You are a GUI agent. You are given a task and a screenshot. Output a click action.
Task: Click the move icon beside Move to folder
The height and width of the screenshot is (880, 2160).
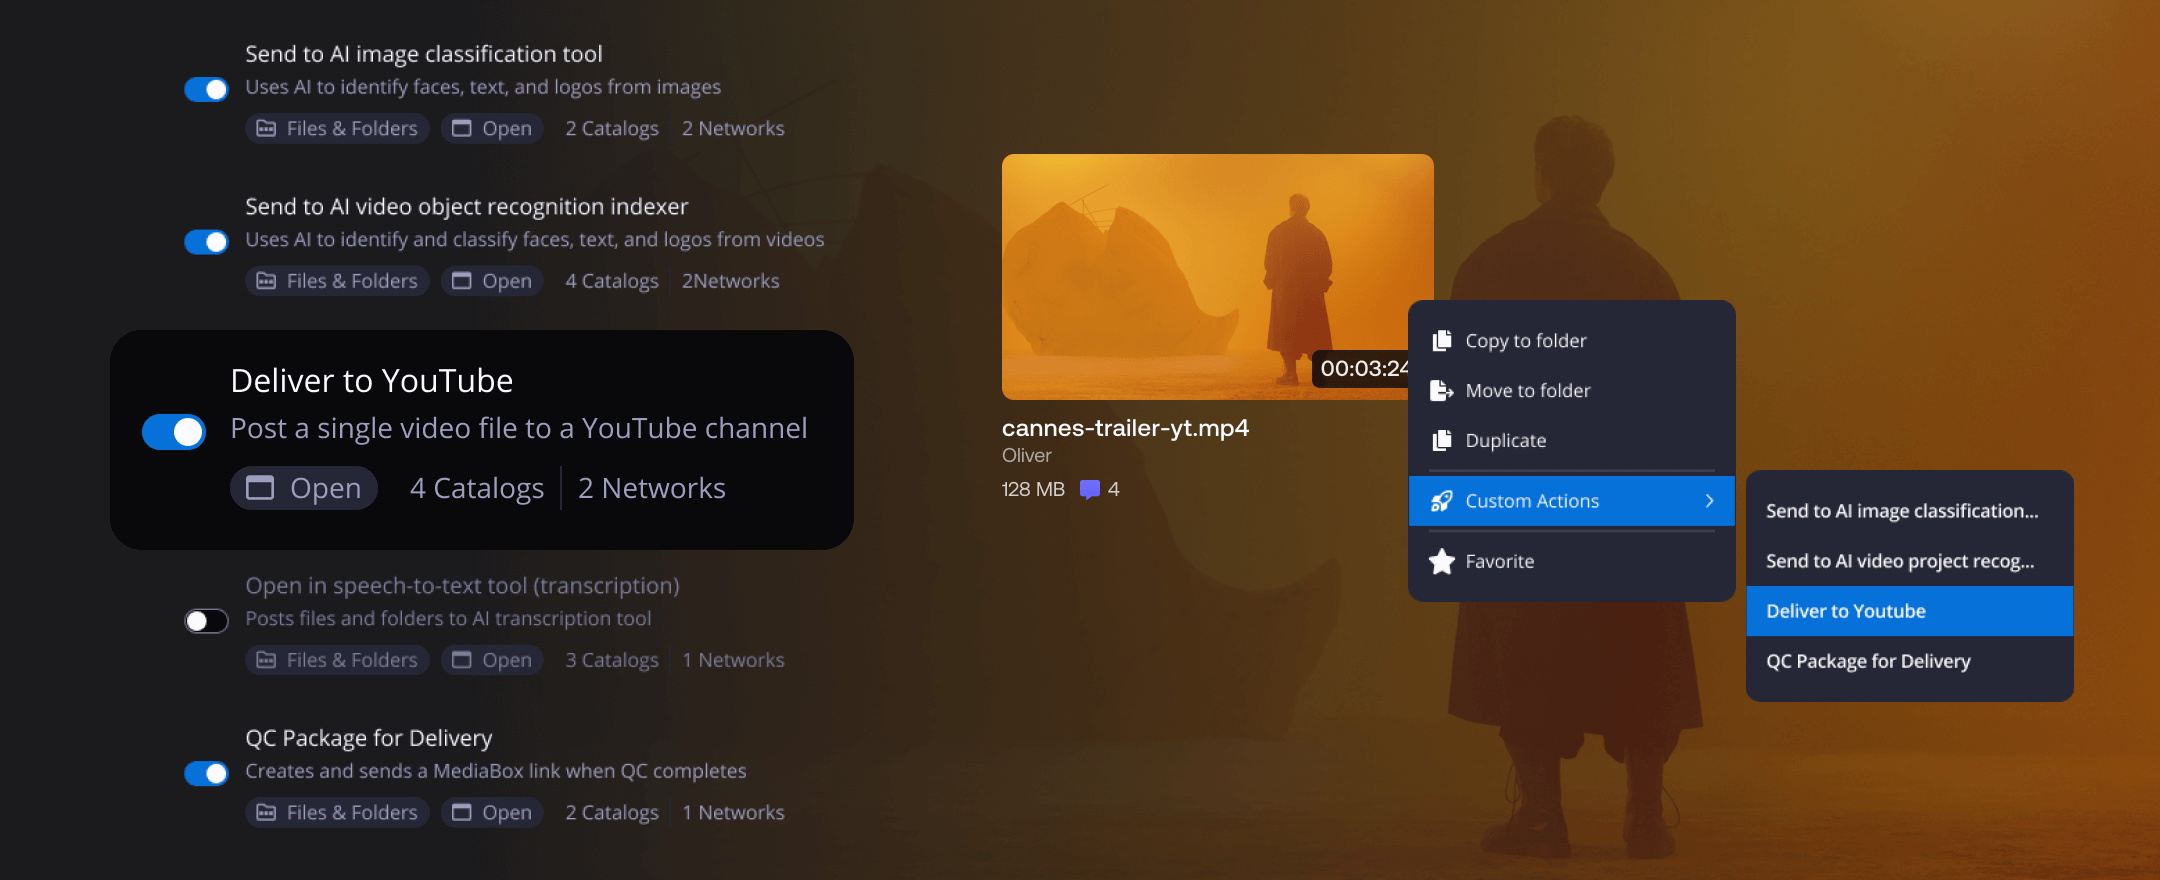pos(1442,391)
